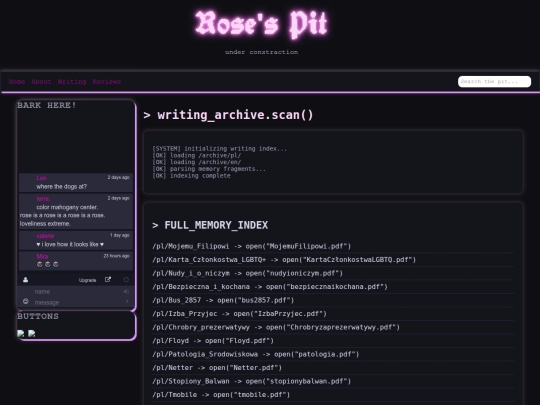Click the first broken button image
This screenshot has height=405, width=540.
(x=21, y=333)
